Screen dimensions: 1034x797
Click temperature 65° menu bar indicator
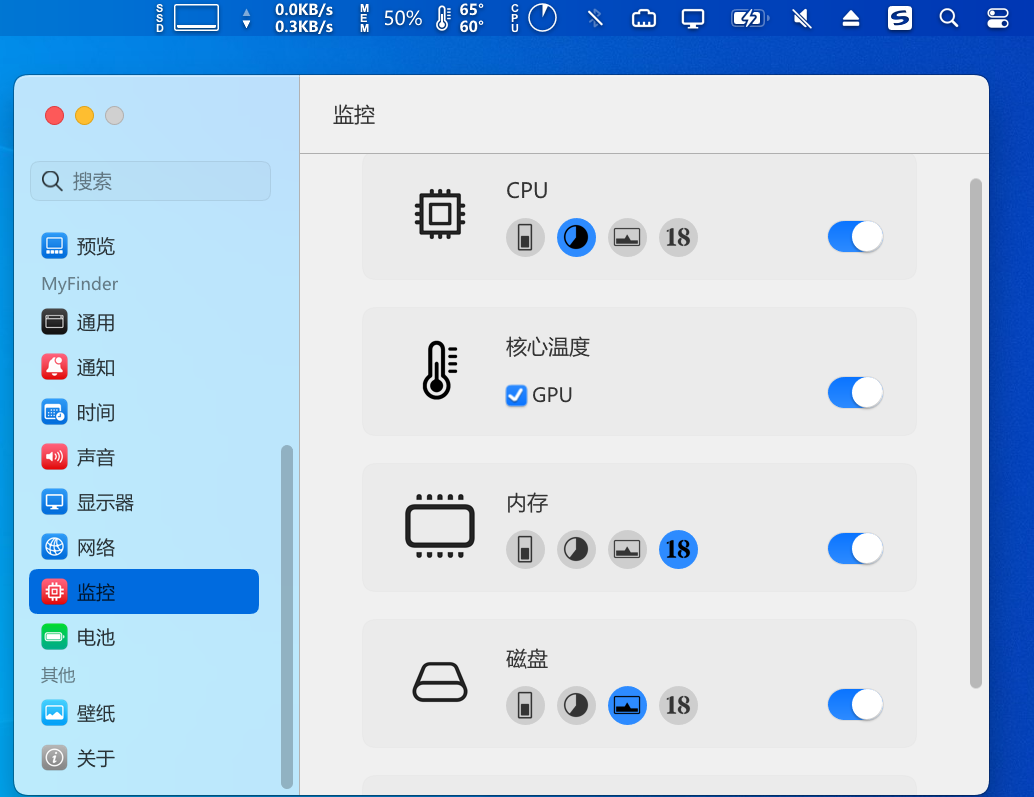(460, 18)
